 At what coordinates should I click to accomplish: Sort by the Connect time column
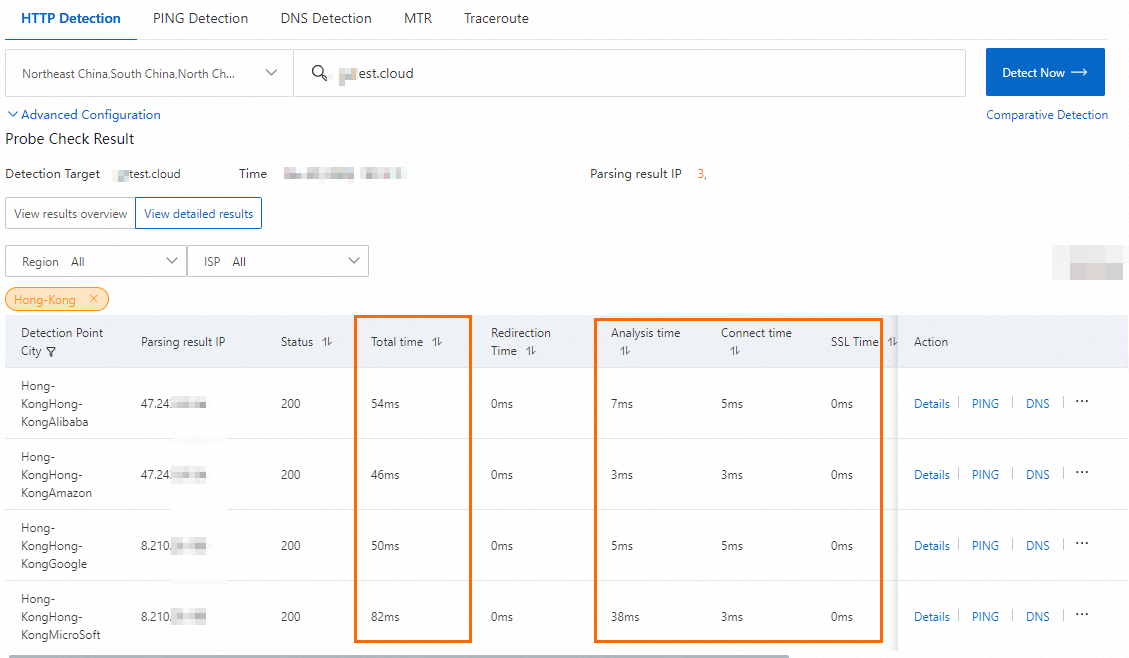coord(735,351)
